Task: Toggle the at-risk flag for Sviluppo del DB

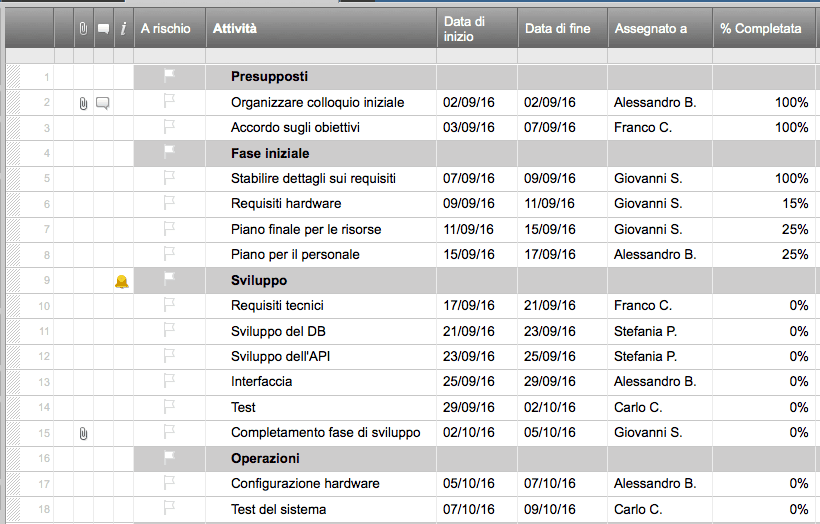Action: [169, 329]
